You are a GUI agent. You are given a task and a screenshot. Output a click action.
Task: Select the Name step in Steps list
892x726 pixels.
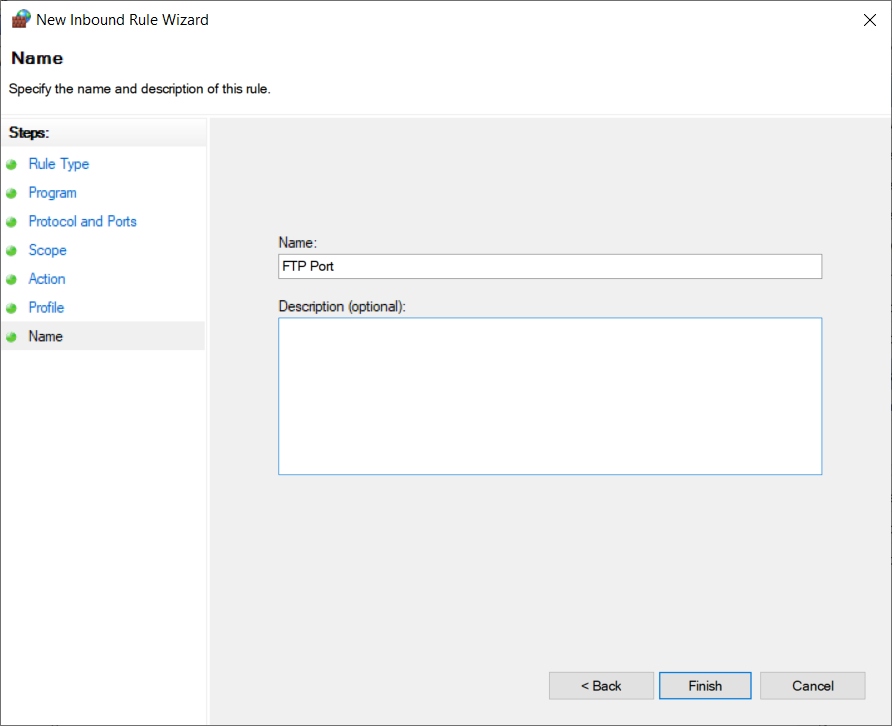45,337
